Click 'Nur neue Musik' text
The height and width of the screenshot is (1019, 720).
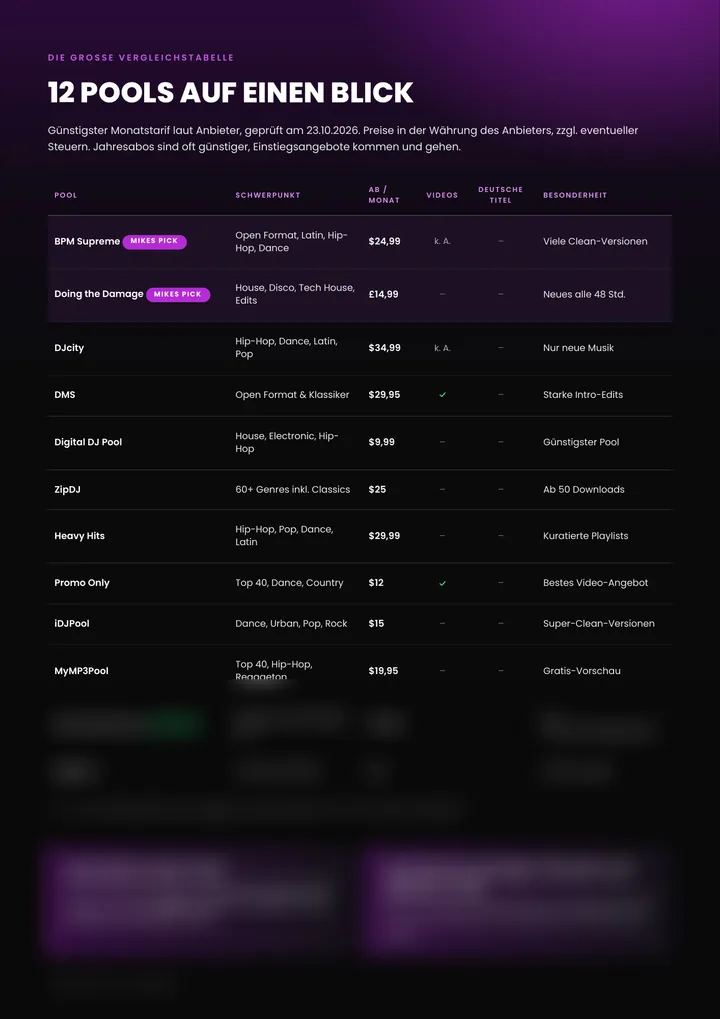(x=578, y=348)
